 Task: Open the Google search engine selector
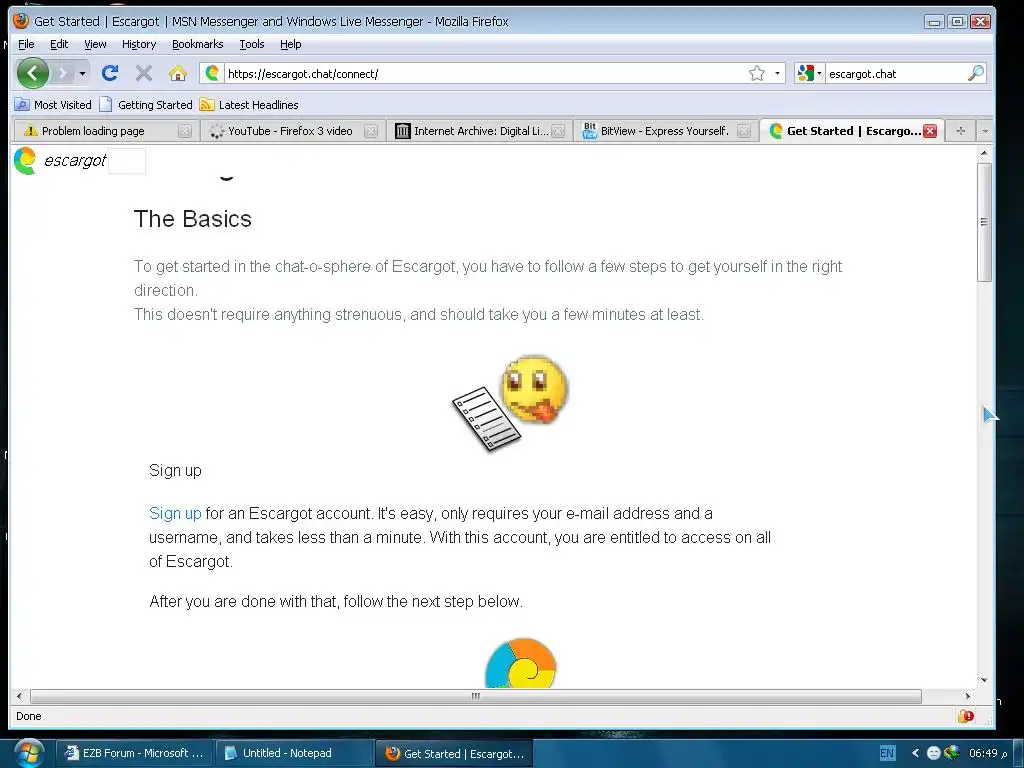click(x=810, y=73)
